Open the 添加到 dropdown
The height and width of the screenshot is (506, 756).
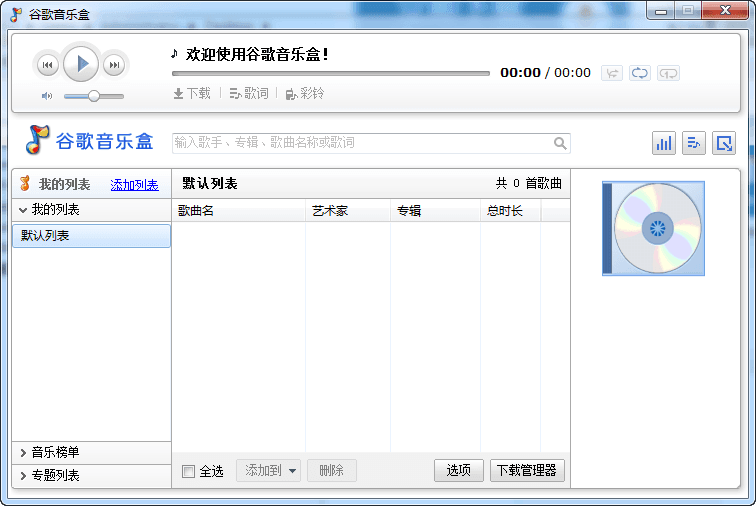(268, 470)
